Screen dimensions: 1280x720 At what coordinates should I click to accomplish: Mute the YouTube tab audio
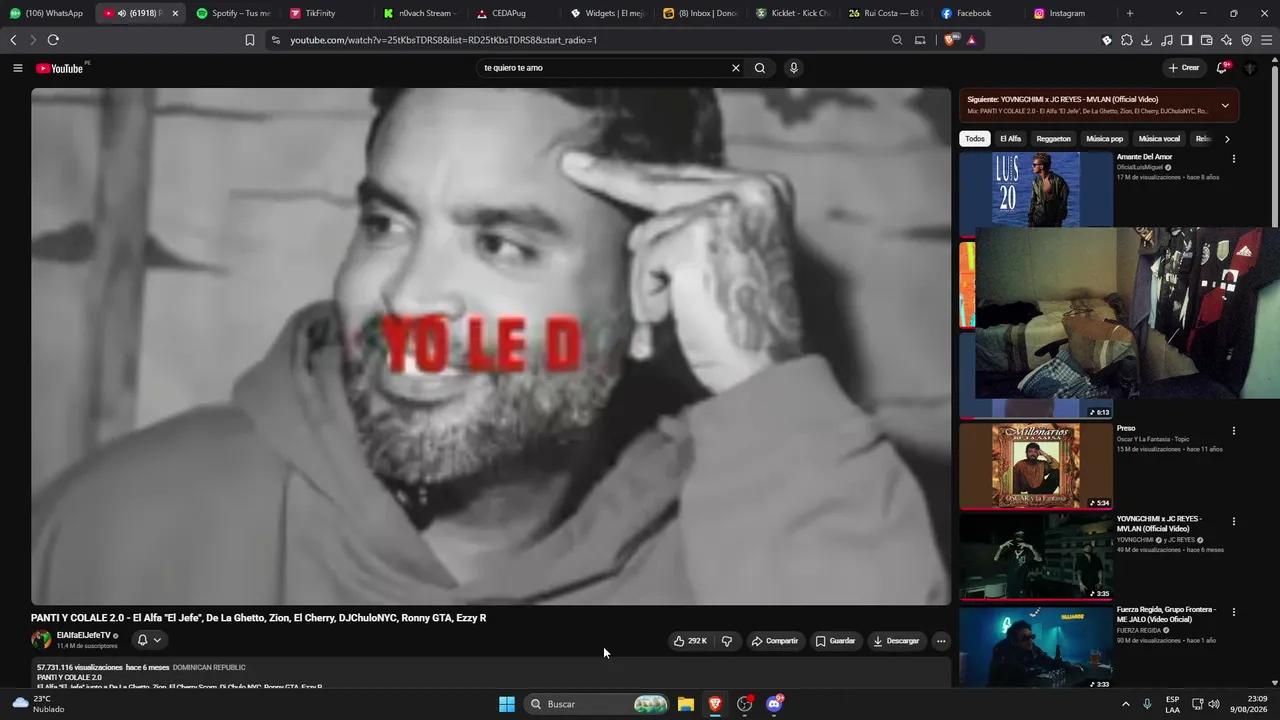click(121, 13)
